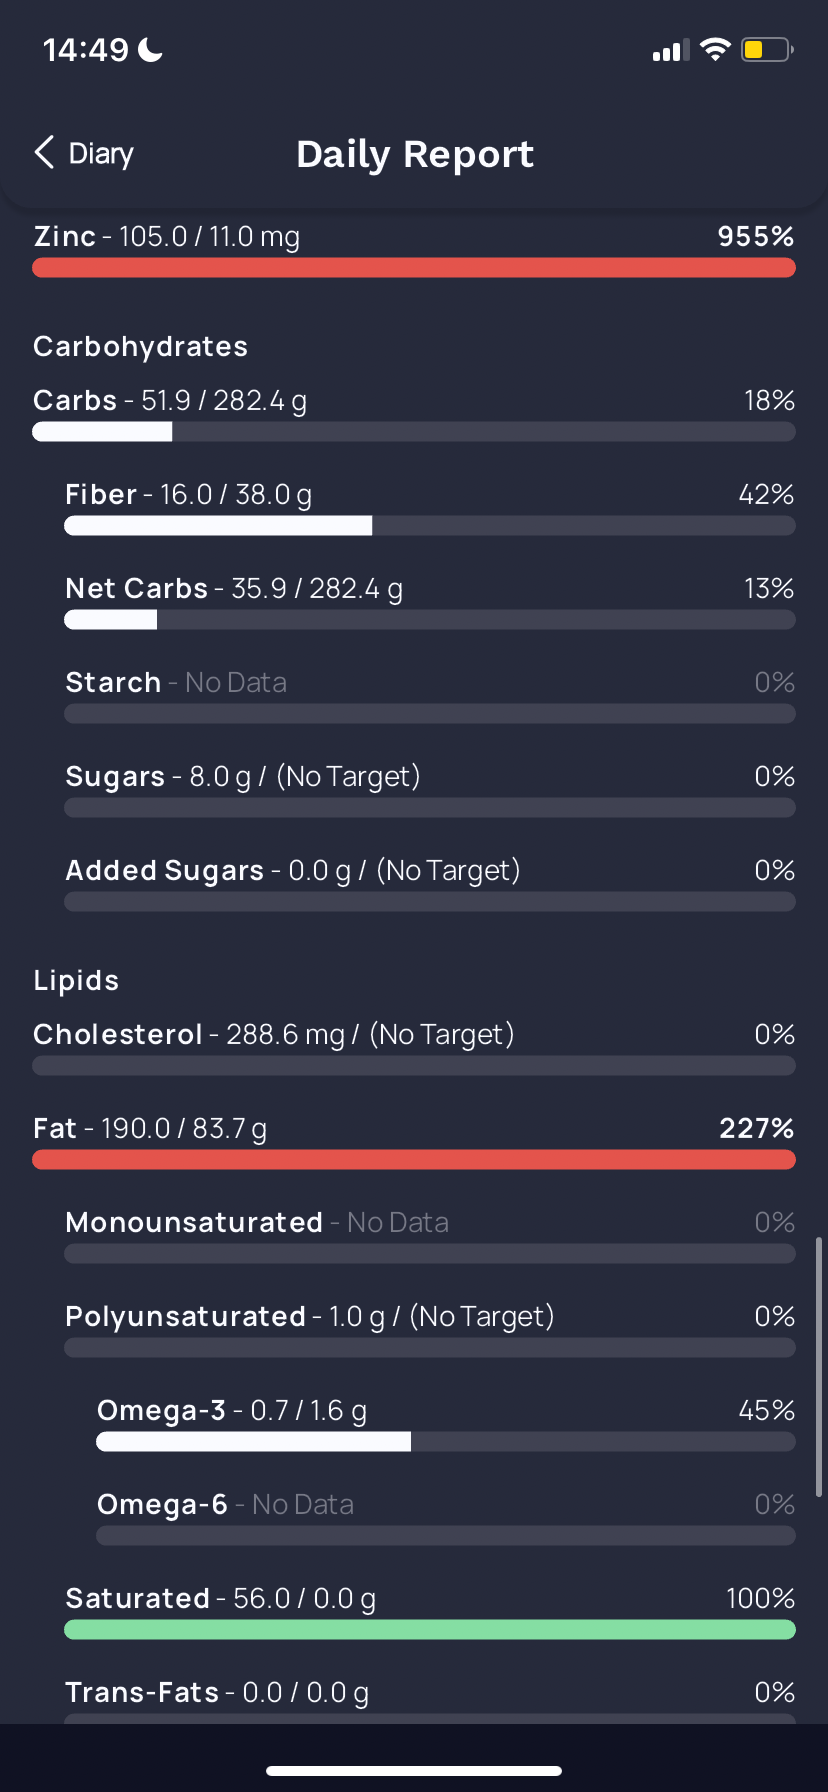The image size is (828, 1792).
Task: Tap the Wi-Fi status icon
Action: pyautogui.click(x=715, y=49)
